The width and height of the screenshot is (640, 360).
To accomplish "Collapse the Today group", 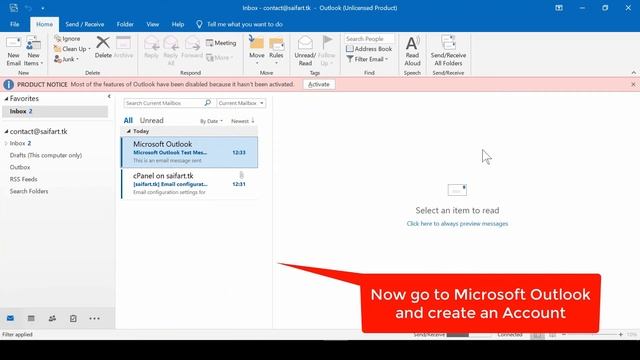I will [x=129, y=131].
